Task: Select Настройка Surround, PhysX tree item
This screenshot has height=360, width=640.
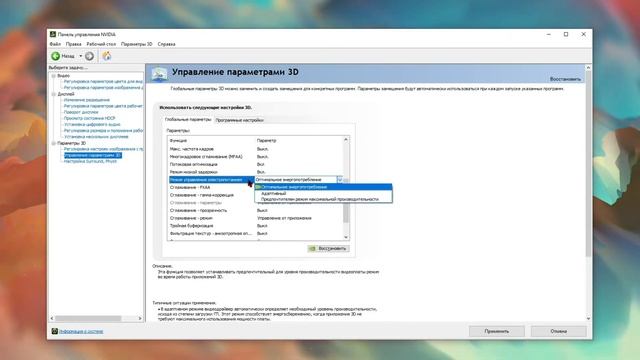Action: [90, 161]
